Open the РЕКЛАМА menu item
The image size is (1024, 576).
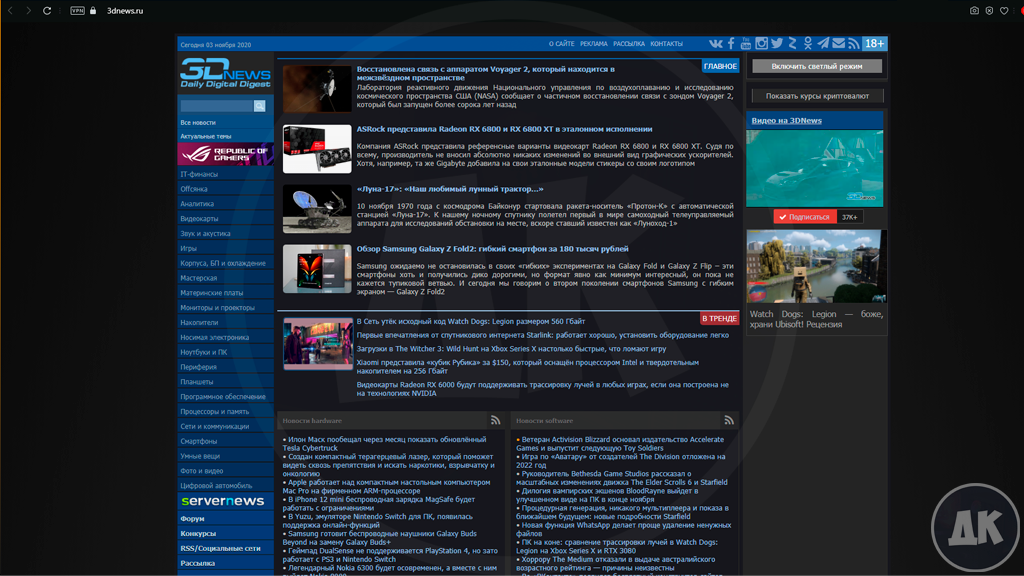[594, 44]
